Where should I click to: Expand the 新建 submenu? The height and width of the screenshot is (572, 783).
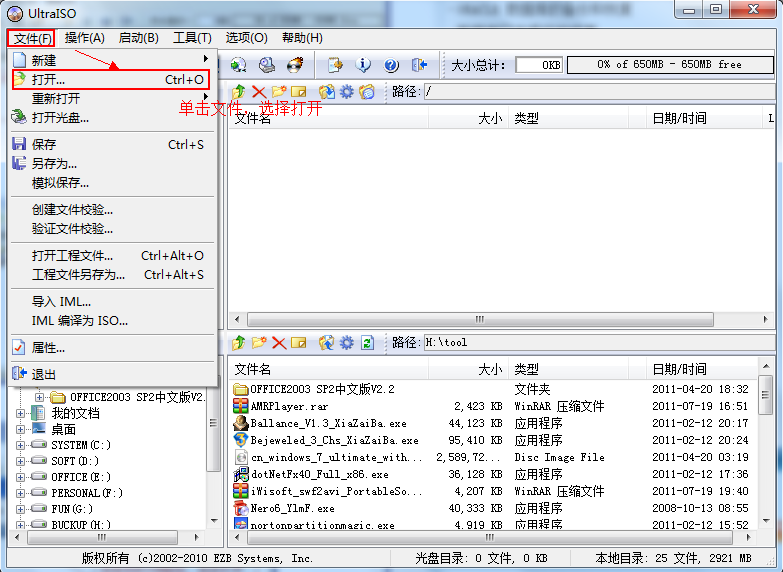pyautogui.click(x=110, y=60)
